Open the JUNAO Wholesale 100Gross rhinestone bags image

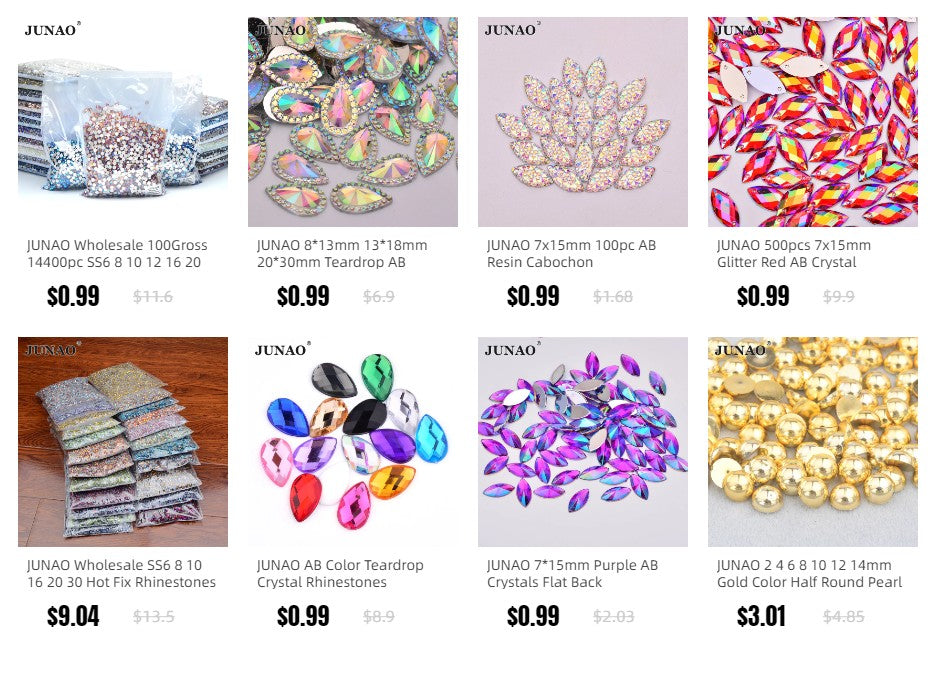click(x=123, y=122)
